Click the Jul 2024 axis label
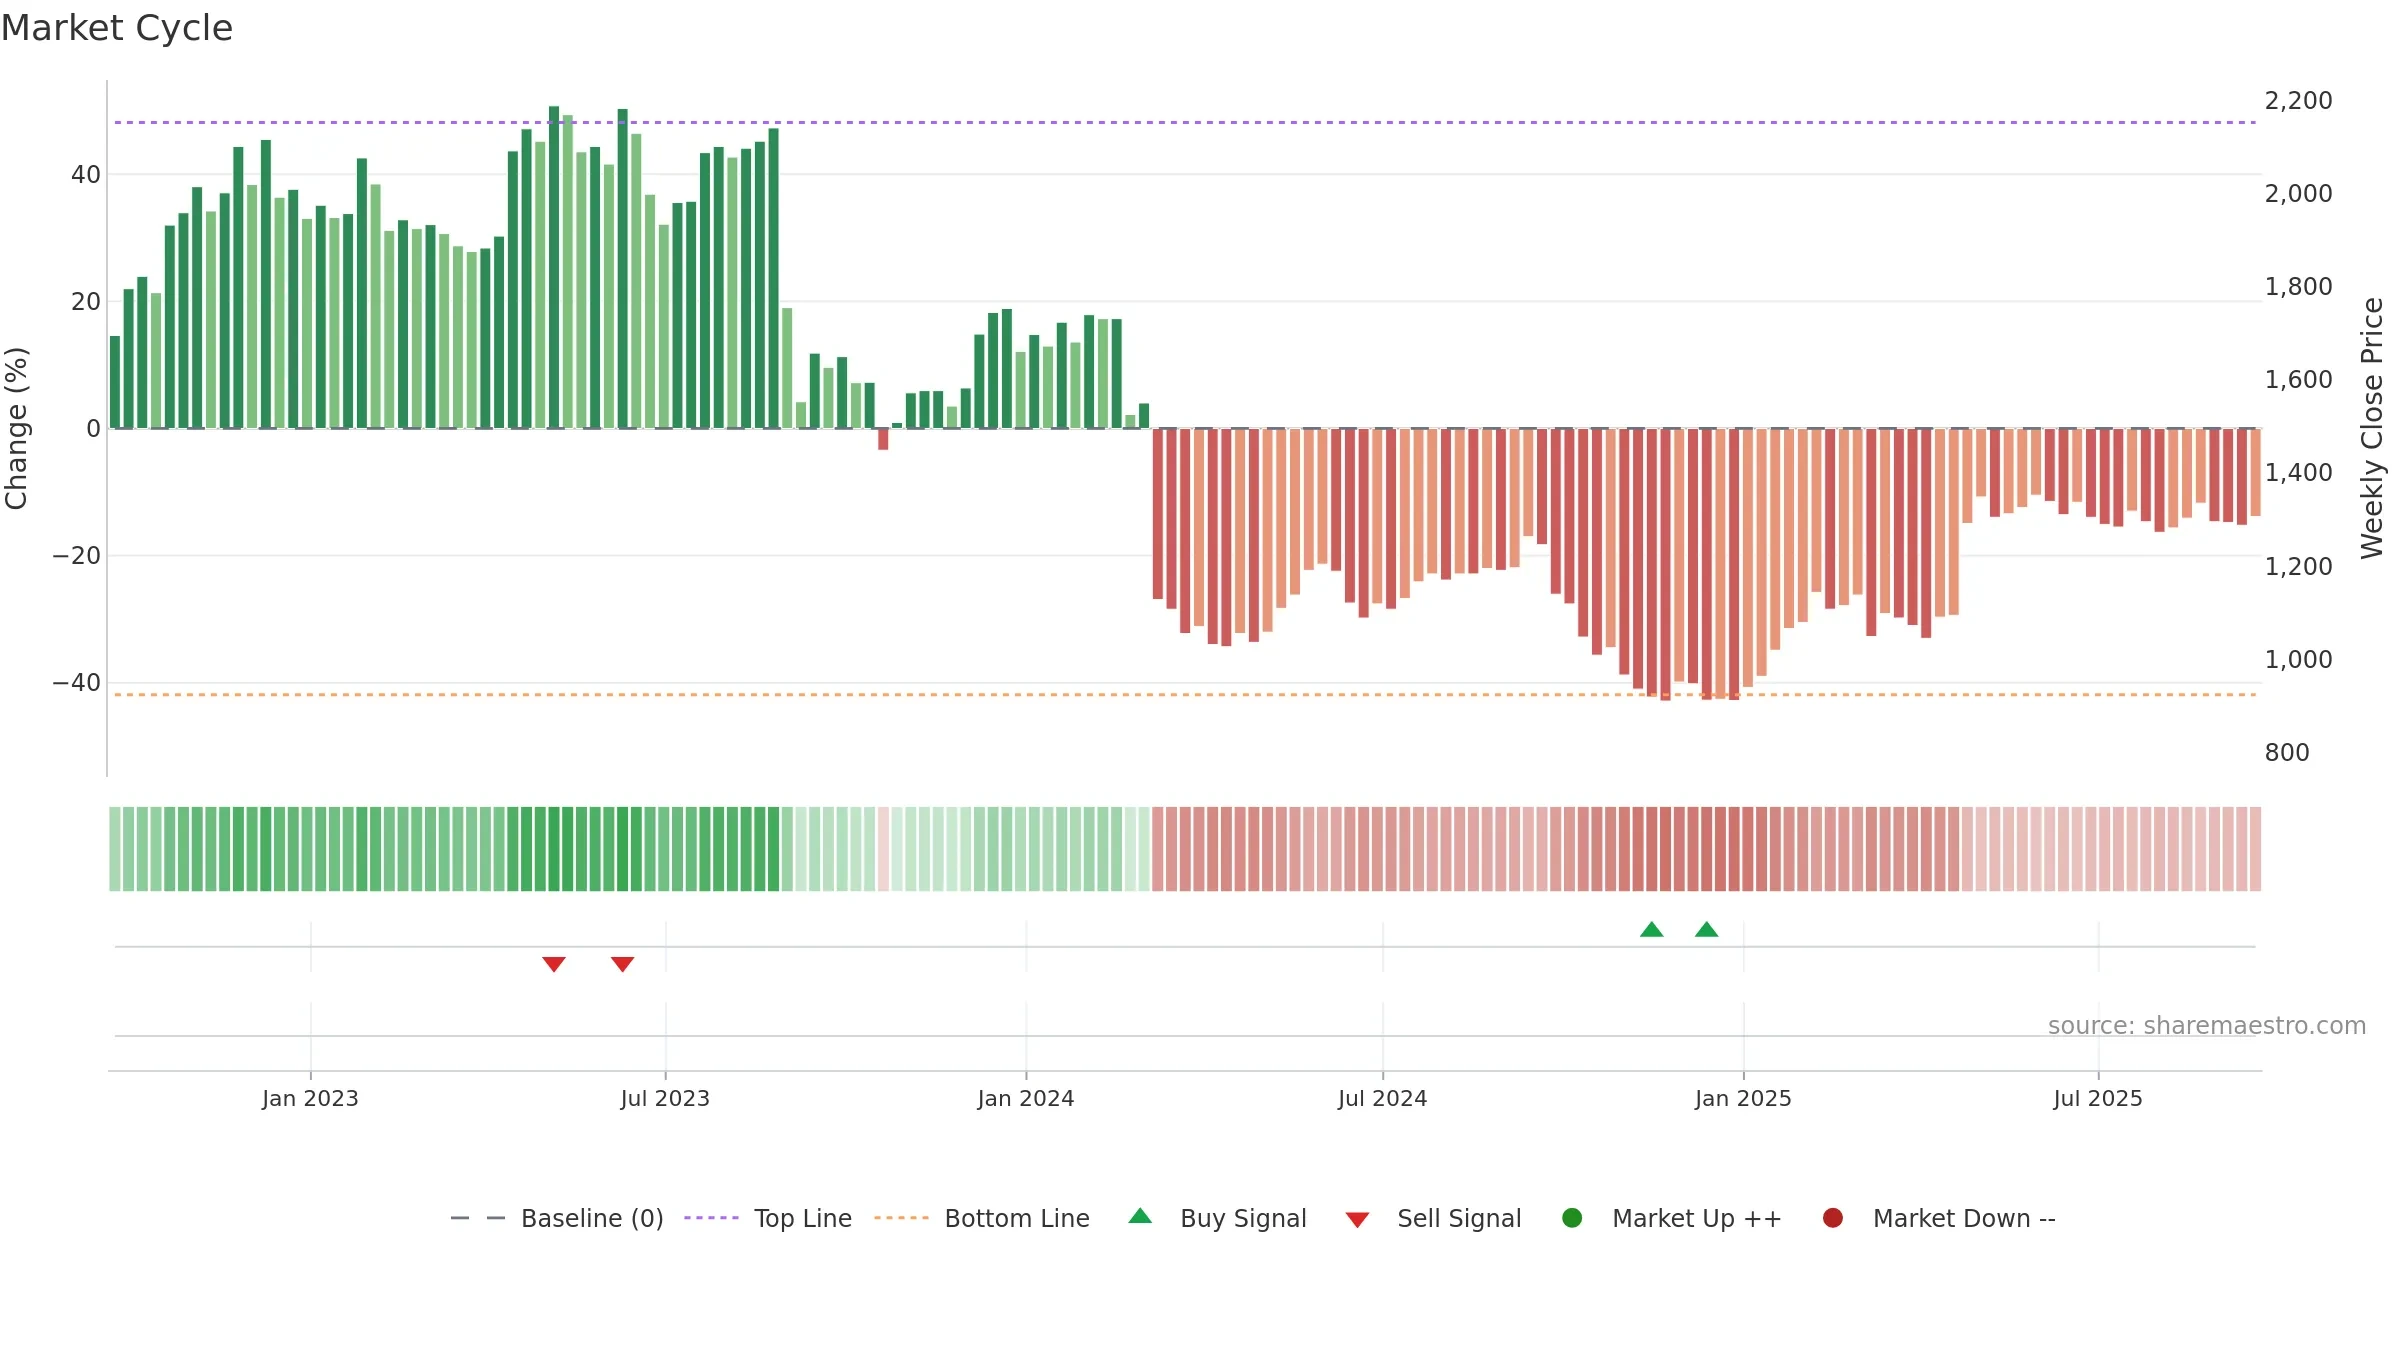The width and height of the screenshot is (2400, 1350). [1383, 1098]
